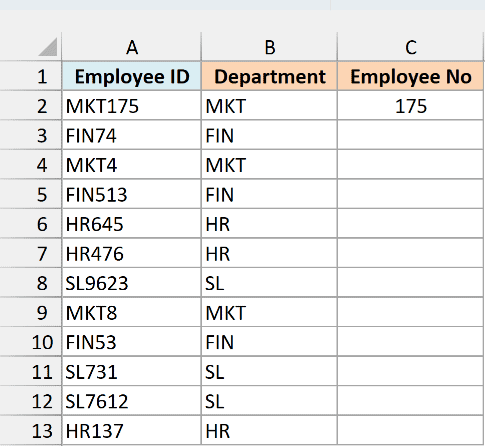
Task: Click empty Employee No cell in row 12
Action: pyautogui.click(x=411, y=401)
